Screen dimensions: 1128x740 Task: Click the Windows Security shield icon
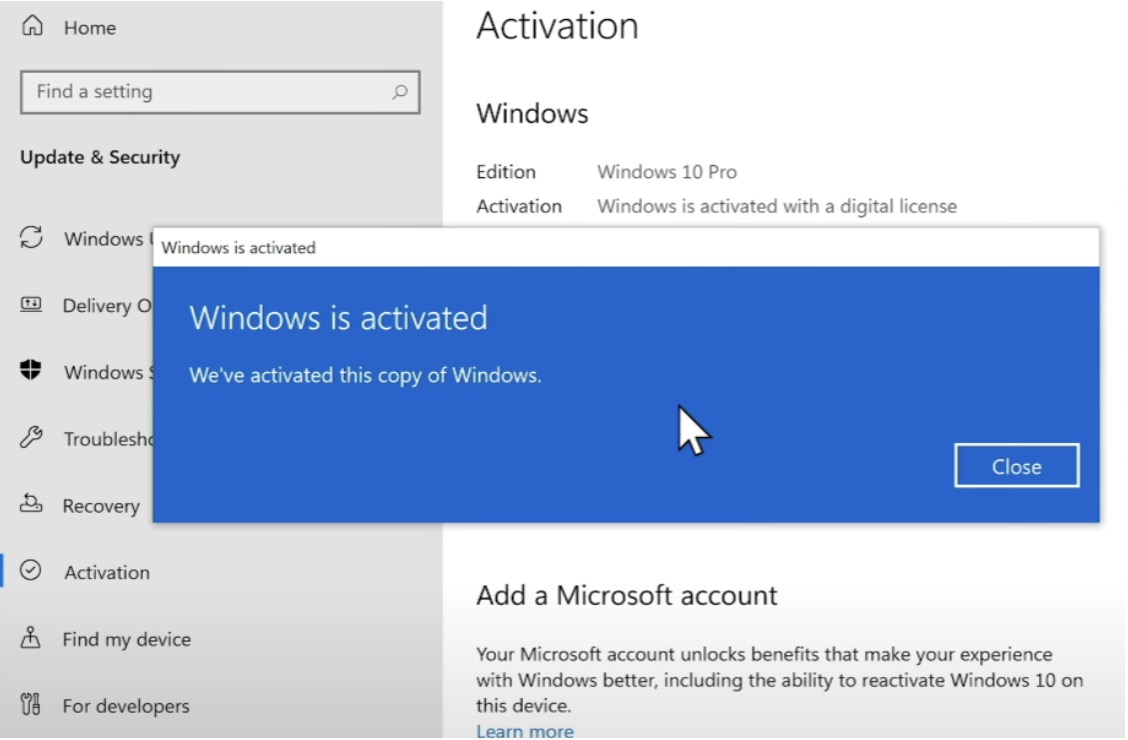click(x=32, y=372)
